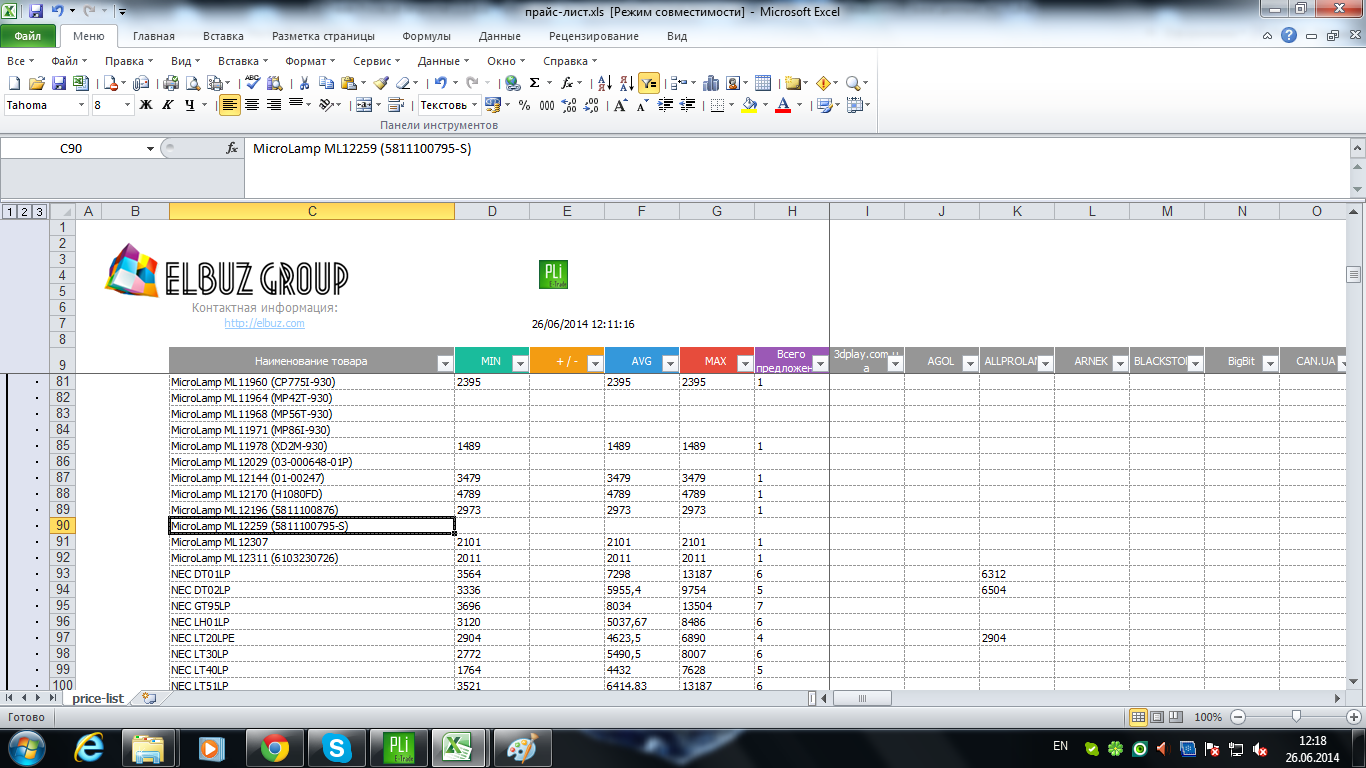Switch to the Данные ribbon tab
Screen dimensions: 1366x768
pyautogui.click(x=499, y=36)
